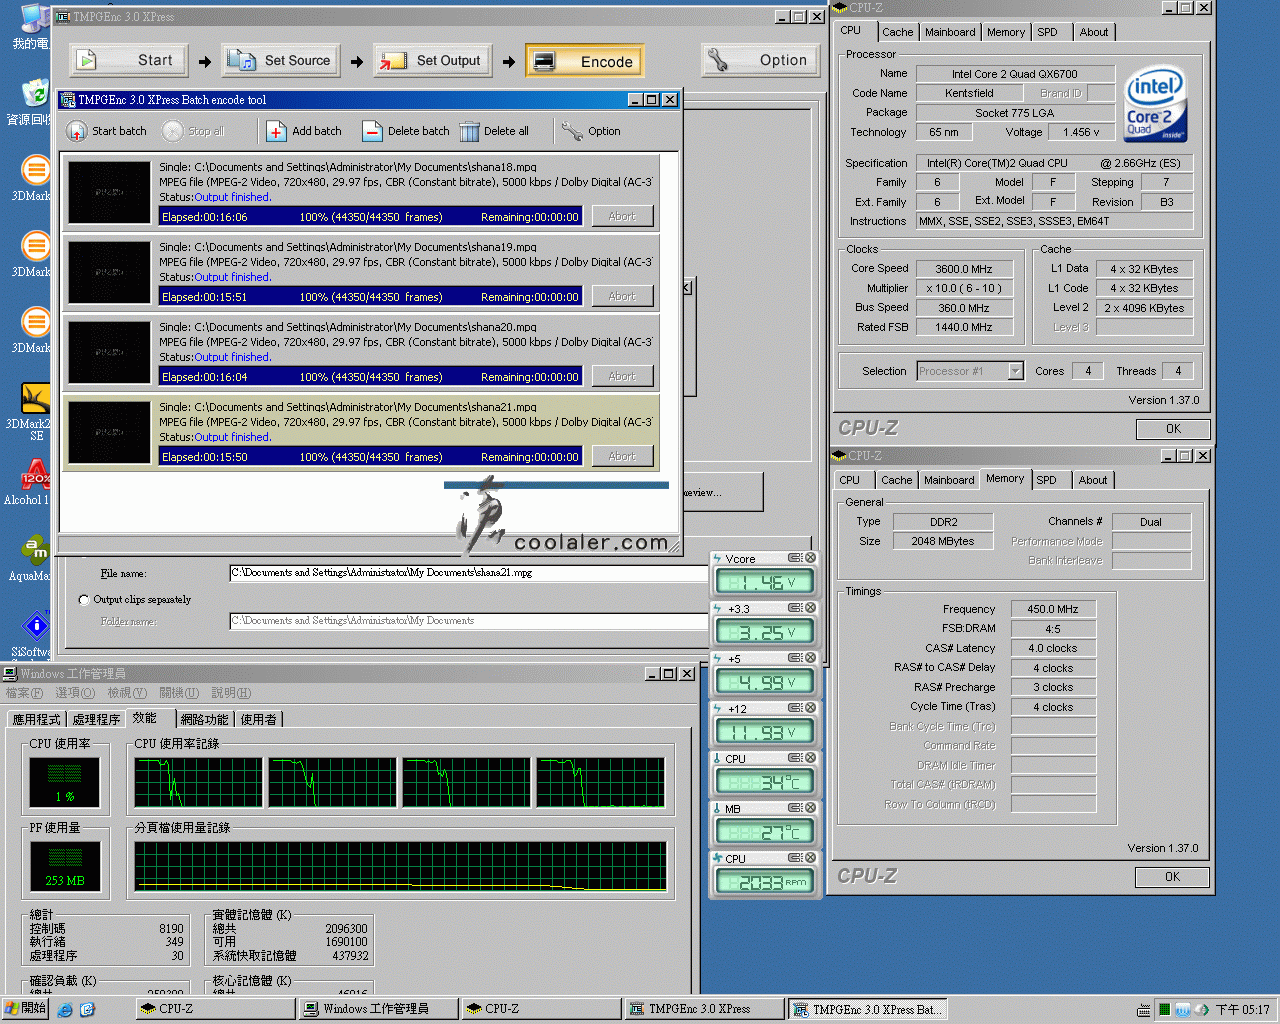Select the Output clips separately radio button

click(84, 600)
